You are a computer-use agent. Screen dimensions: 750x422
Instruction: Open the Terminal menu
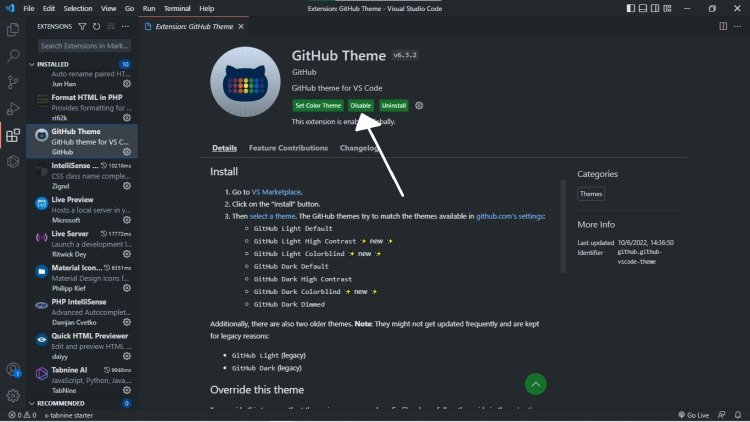pos(177,8)
